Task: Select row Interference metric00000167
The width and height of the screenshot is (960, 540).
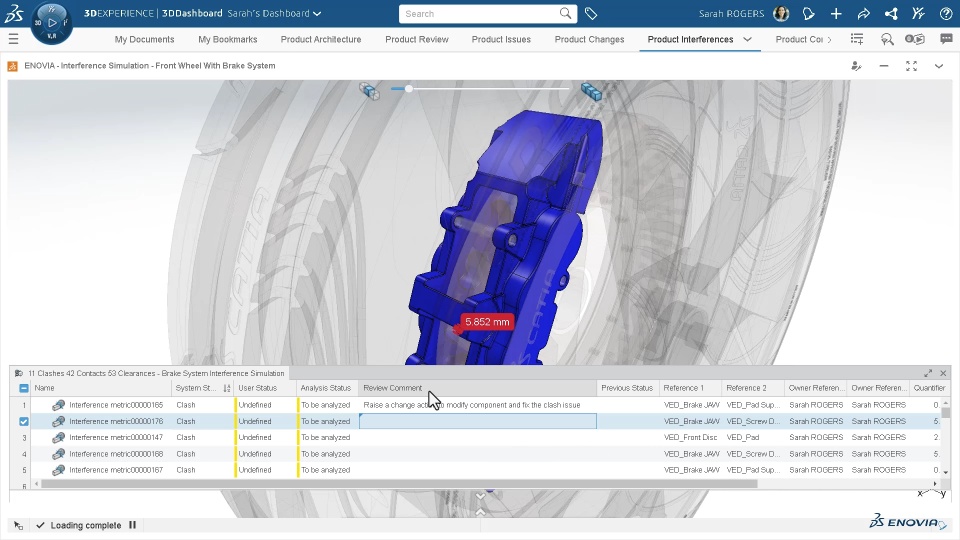Action: [116, 470]
